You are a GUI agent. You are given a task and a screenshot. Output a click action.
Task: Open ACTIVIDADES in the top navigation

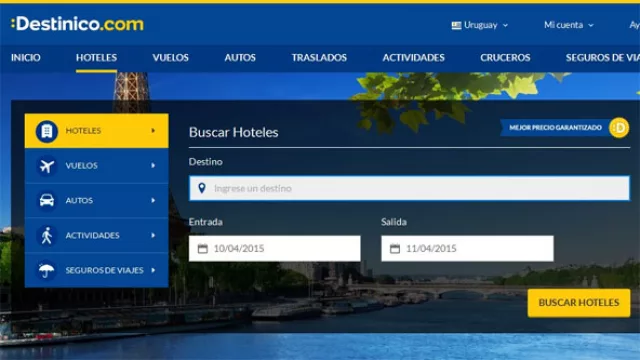(x=413, y=58)
